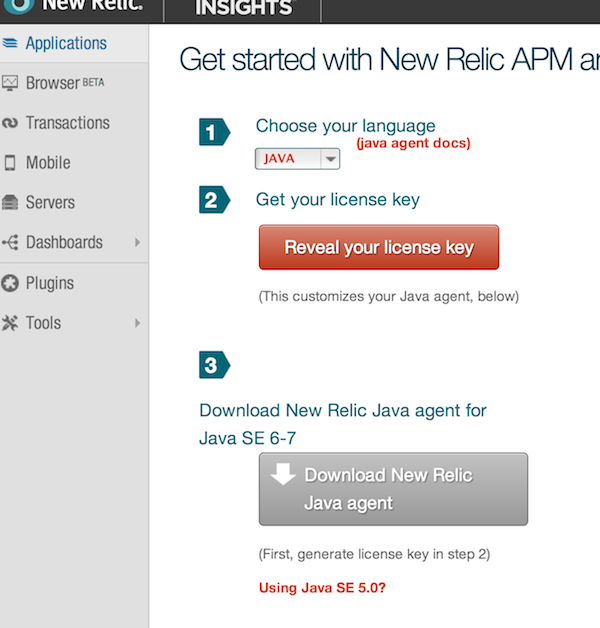The height and width of the screenshot is (628, 600).
Task: Click the Dashboards node icon
Action: [x=10, y=242]
